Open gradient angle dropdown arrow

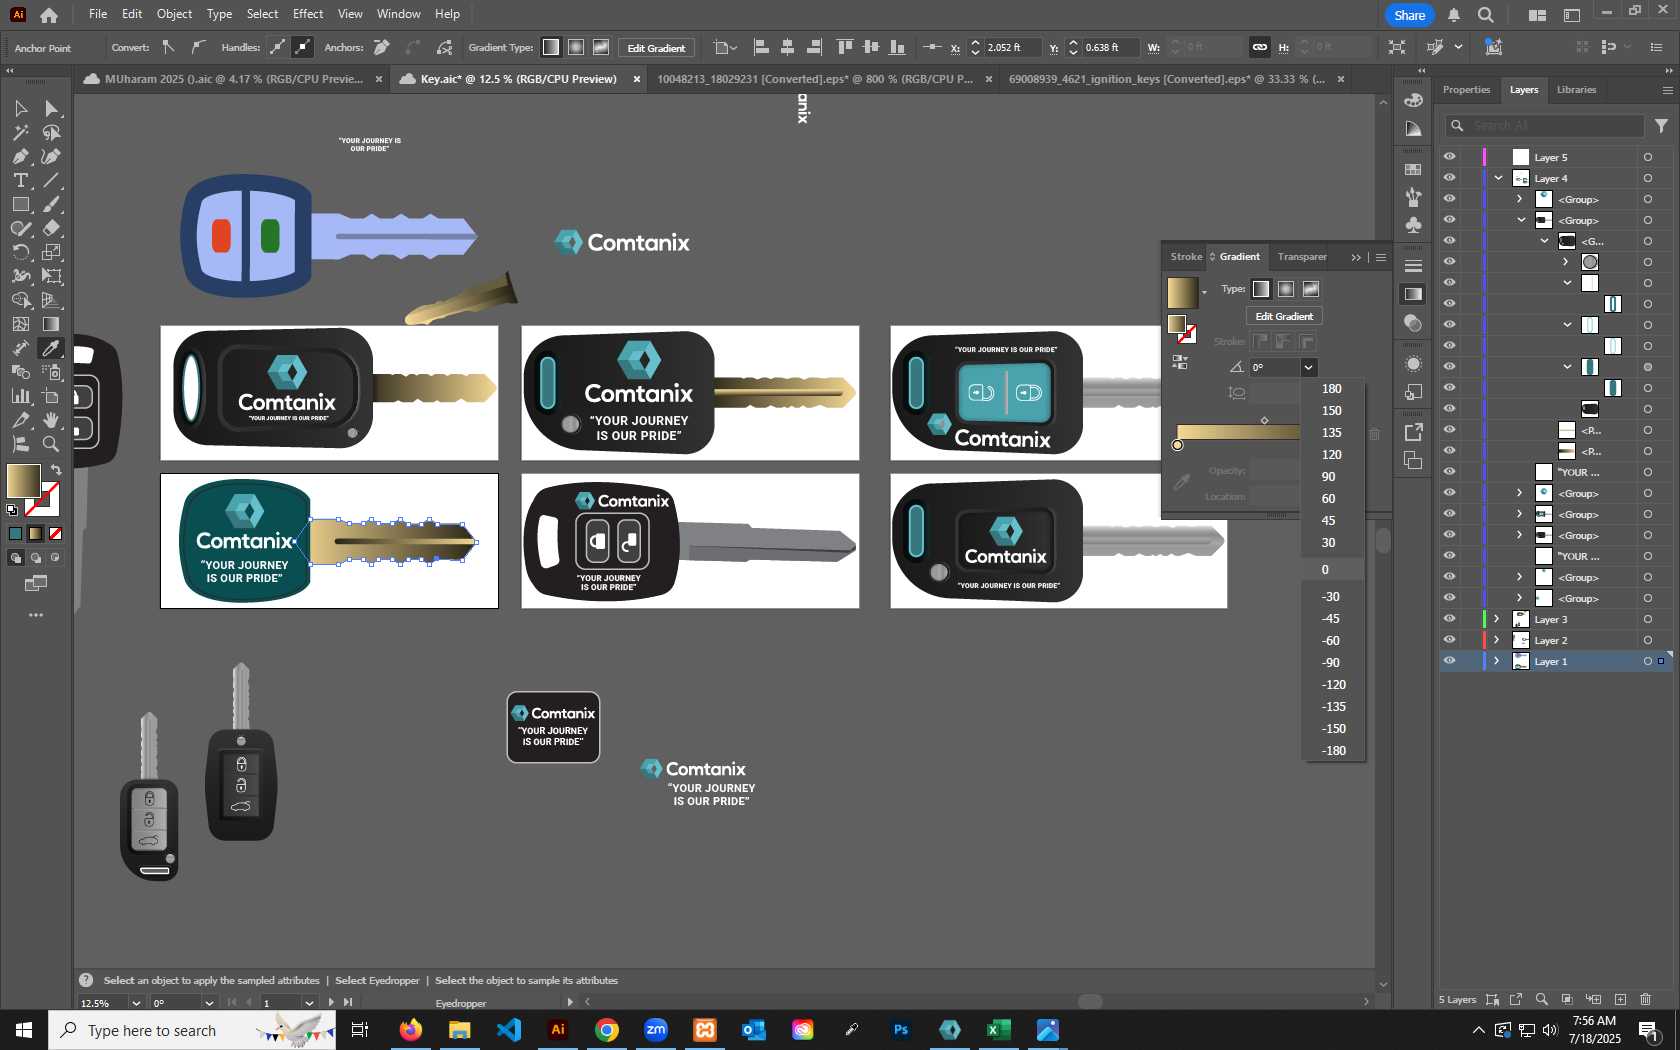tap(1308, 367)
